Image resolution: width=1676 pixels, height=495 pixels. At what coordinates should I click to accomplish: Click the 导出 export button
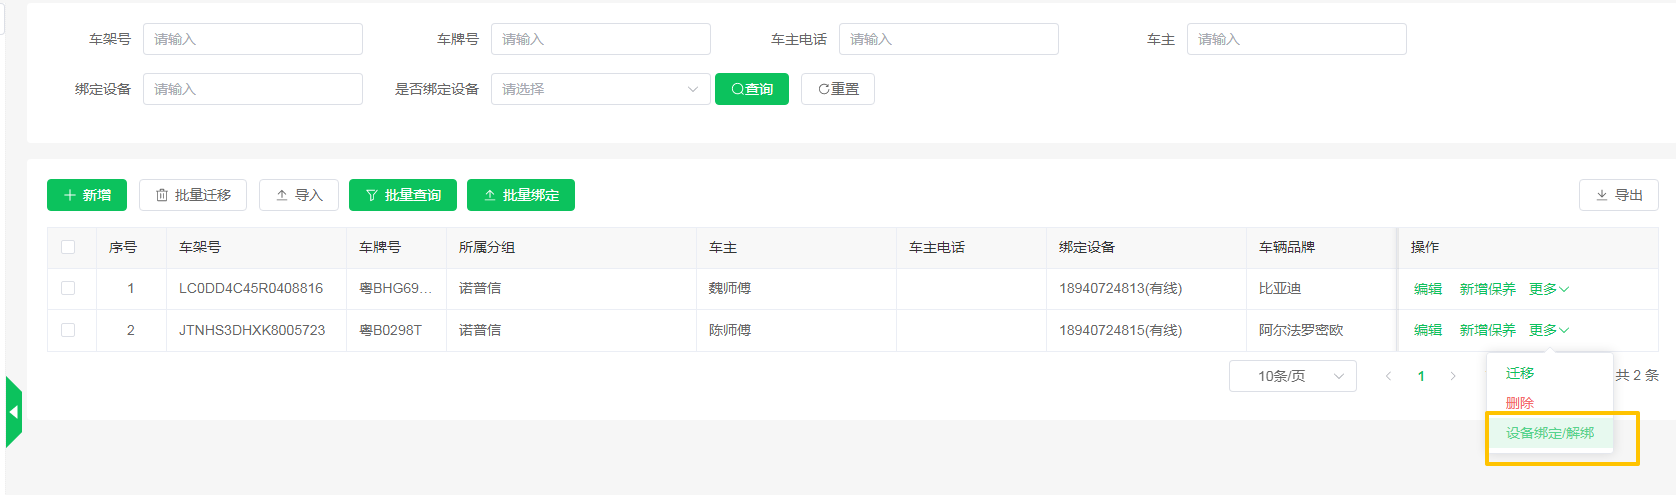point(1618,195)
